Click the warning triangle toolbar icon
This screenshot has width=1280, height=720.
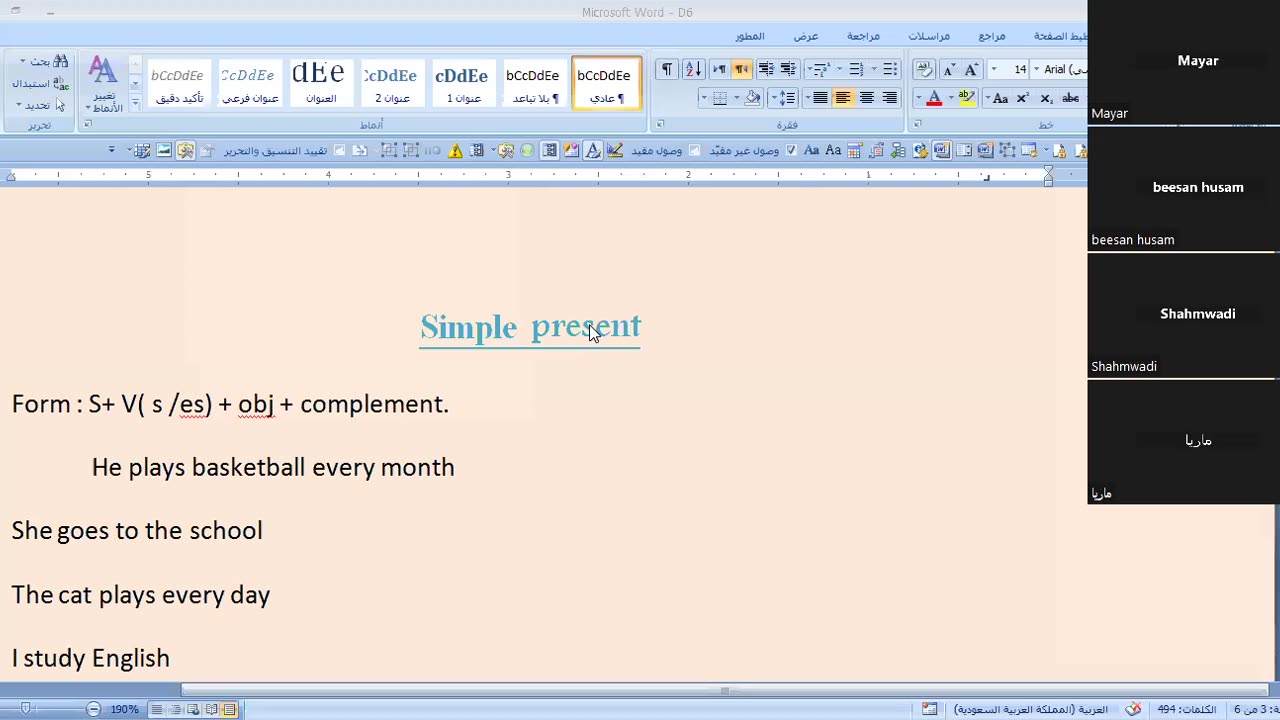click(455, 150)
